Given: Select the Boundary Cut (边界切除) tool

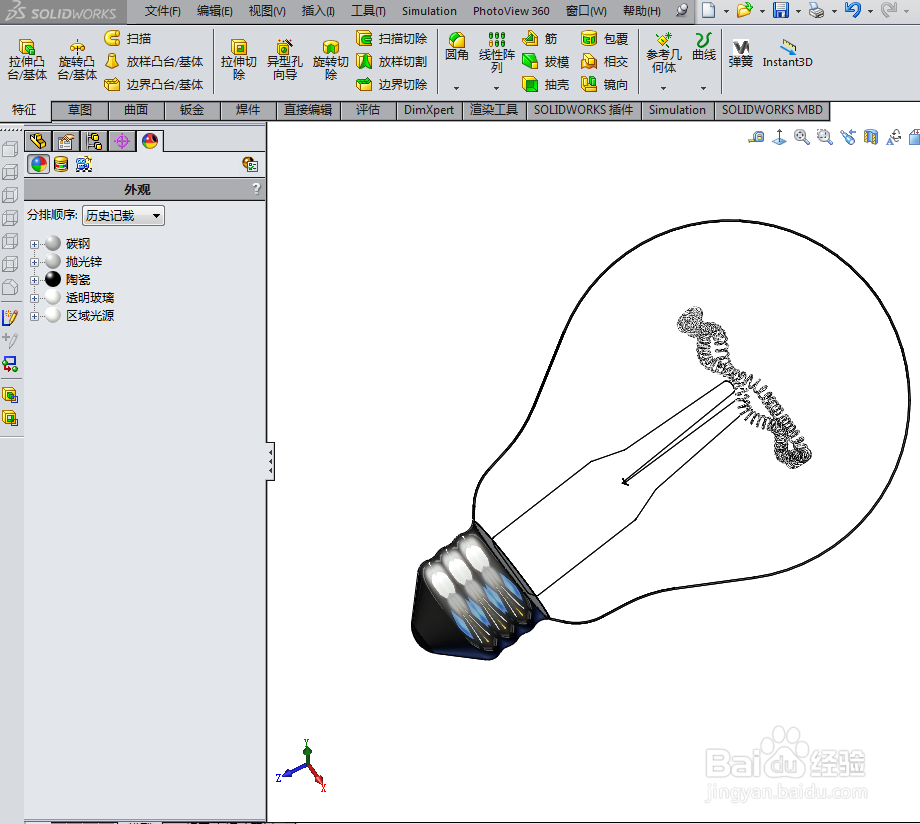Looking at the screenshot, I should (391, 85).
